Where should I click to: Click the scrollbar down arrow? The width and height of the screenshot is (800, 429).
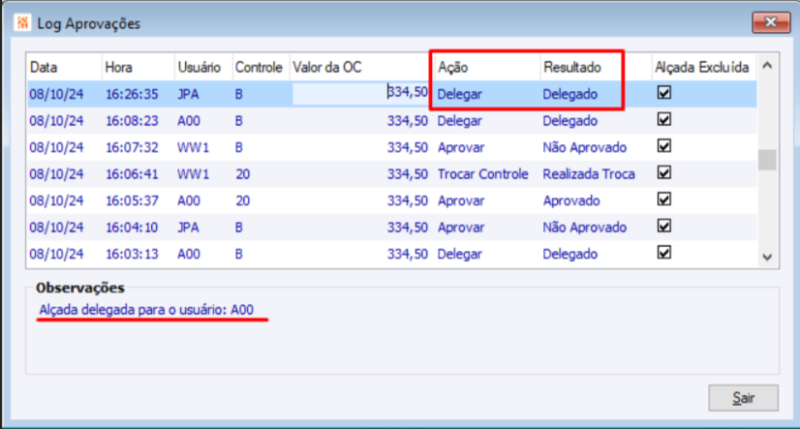[x=767, y=257]
